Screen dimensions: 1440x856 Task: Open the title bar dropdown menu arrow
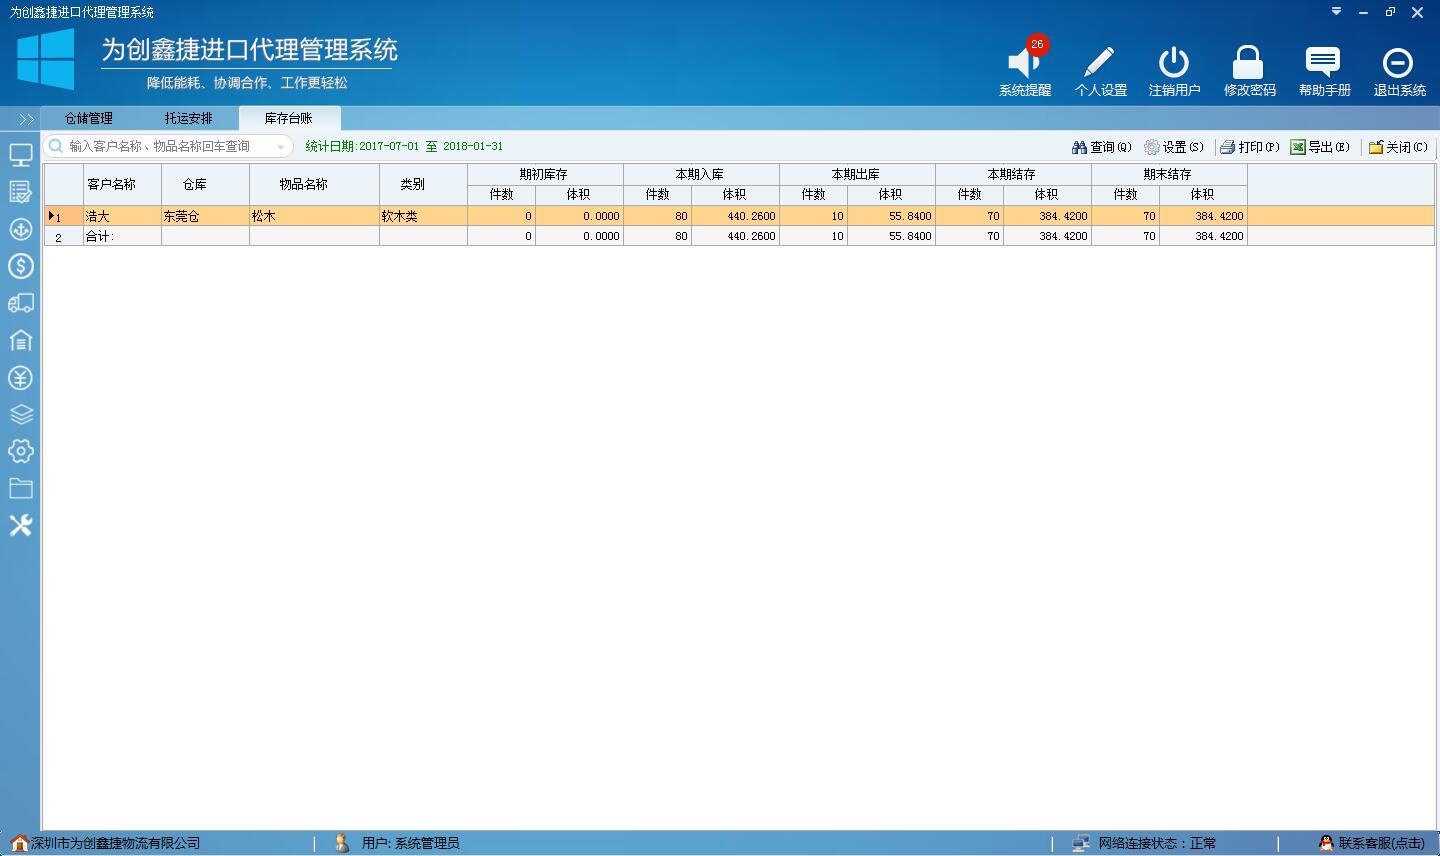1337,12
